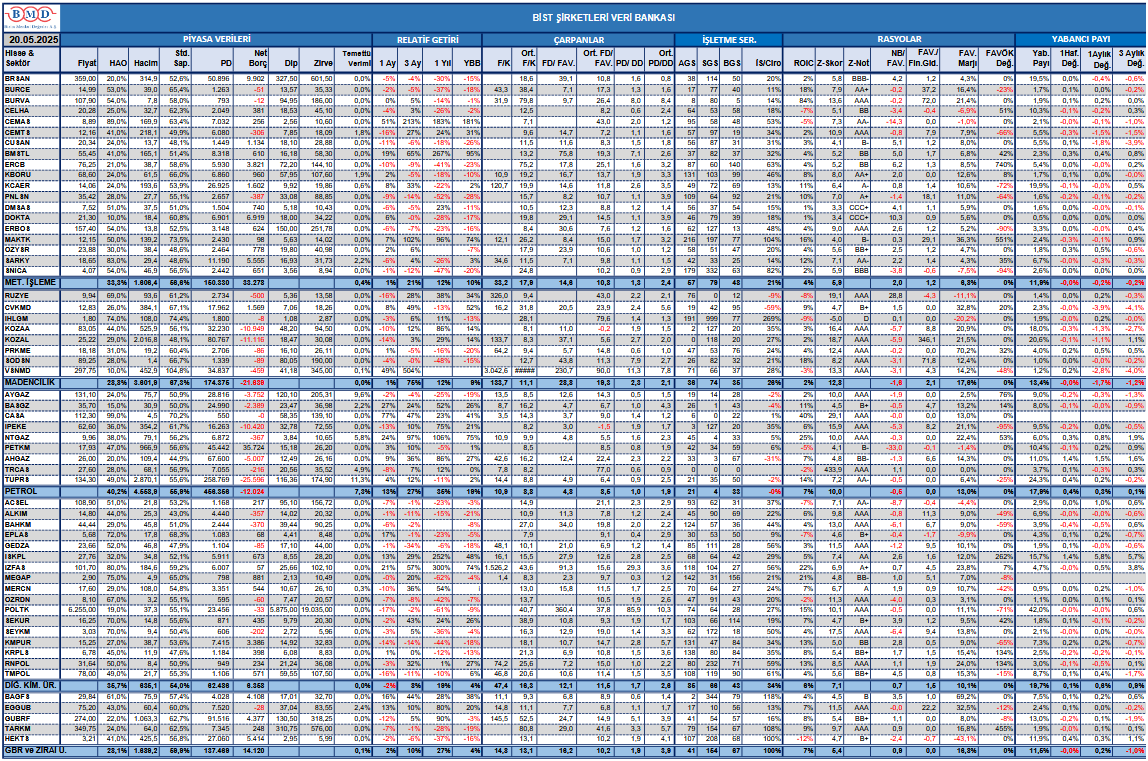Select the RELATİF GETİRİ group header
The width and height of the screenshot is (1148, 761).
[x=428, y=40]
